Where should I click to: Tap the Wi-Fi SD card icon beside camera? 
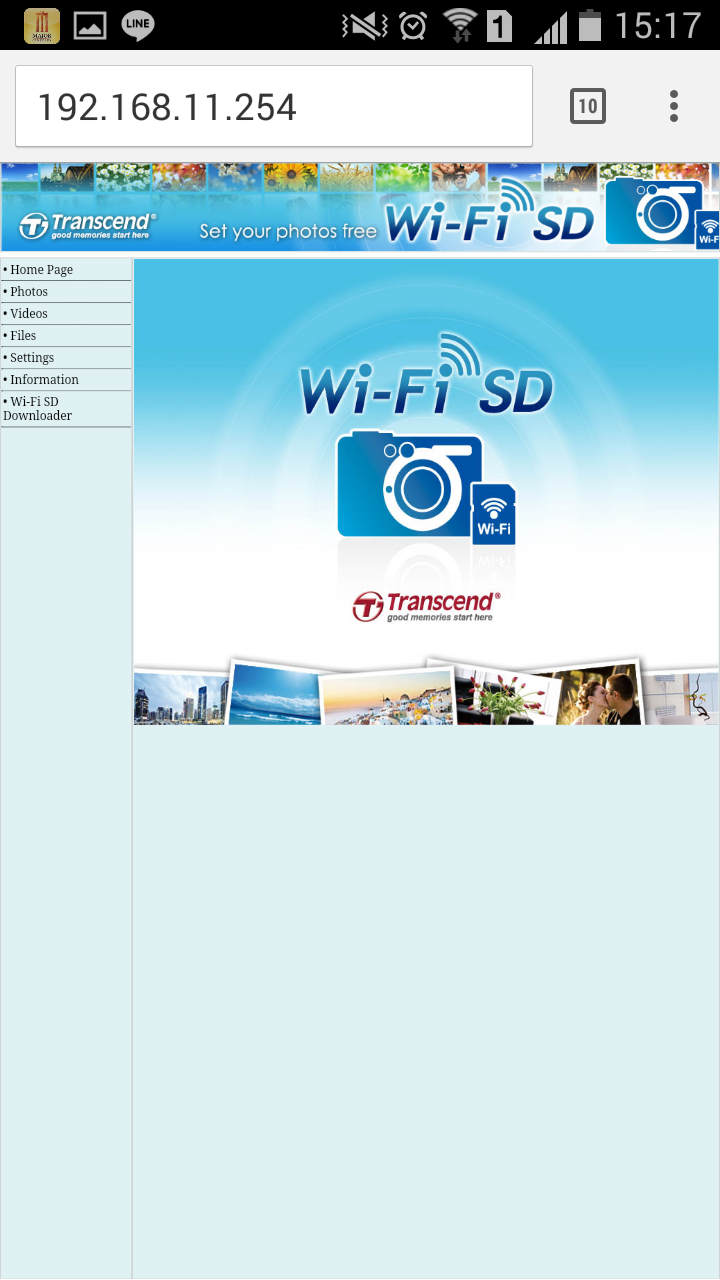click(x=494, y=514)
